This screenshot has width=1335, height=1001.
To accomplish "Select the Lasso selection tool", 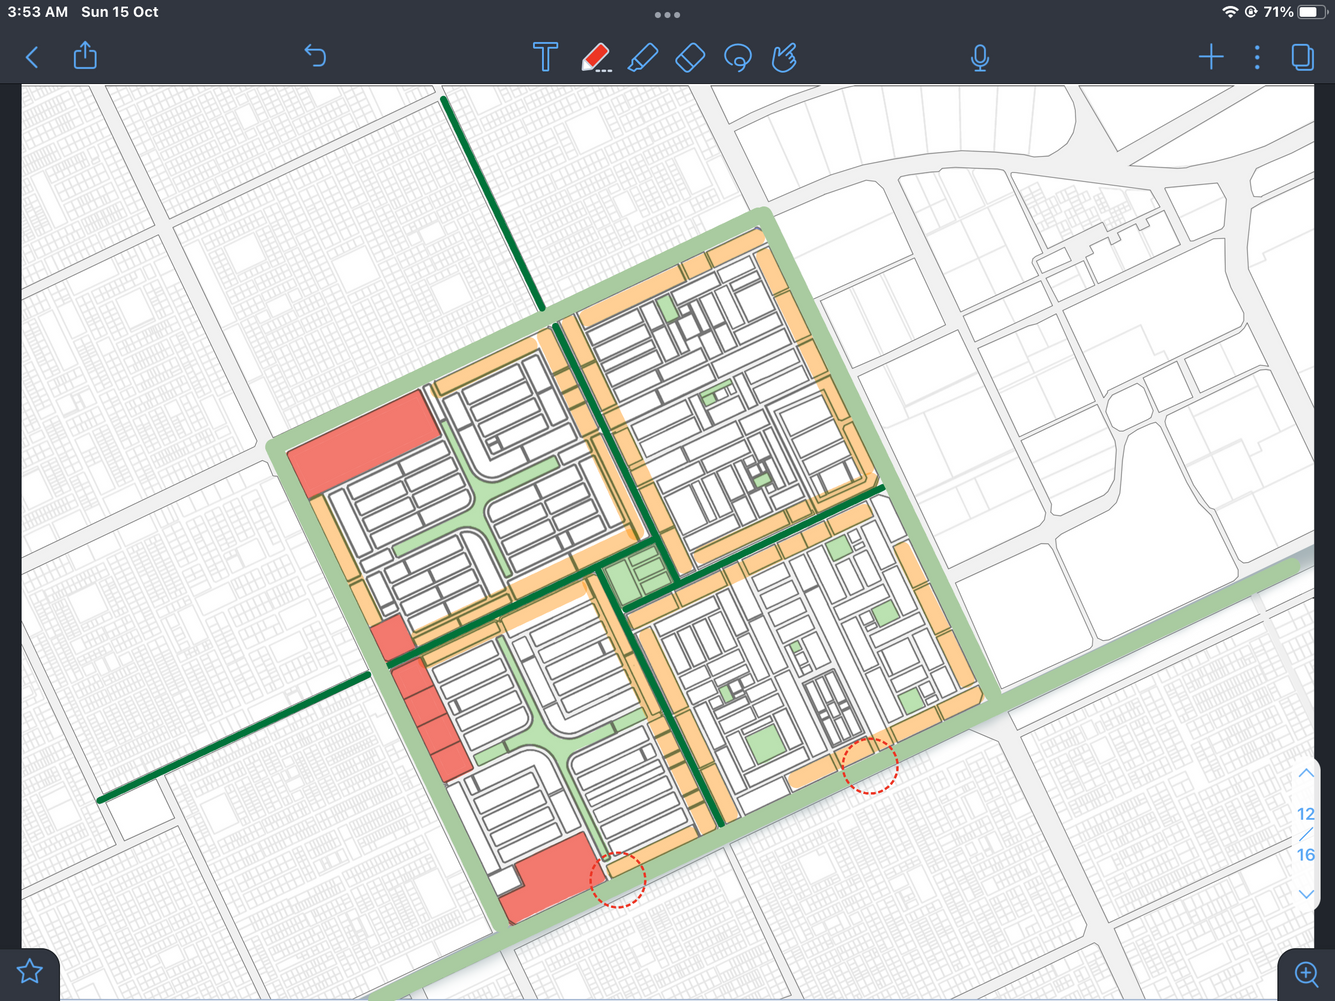I will 738,58.
